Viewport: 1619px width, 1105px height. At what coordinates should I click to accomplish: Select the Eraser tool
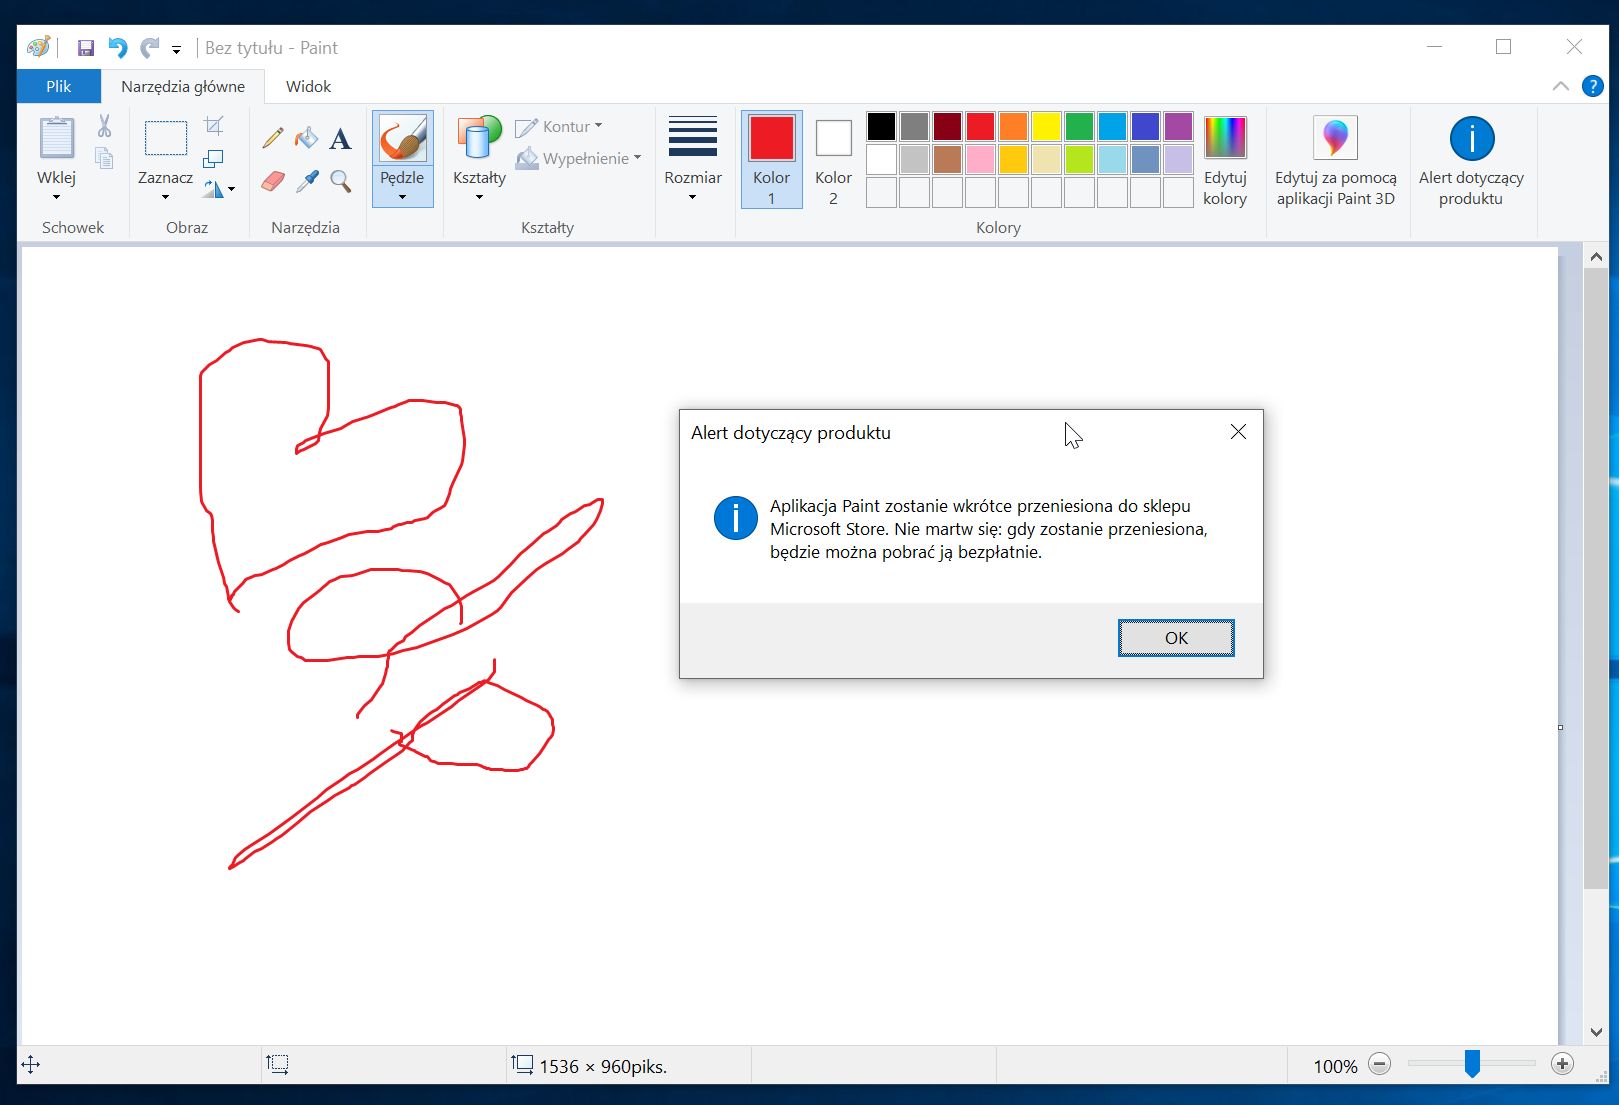pos(272,180)
